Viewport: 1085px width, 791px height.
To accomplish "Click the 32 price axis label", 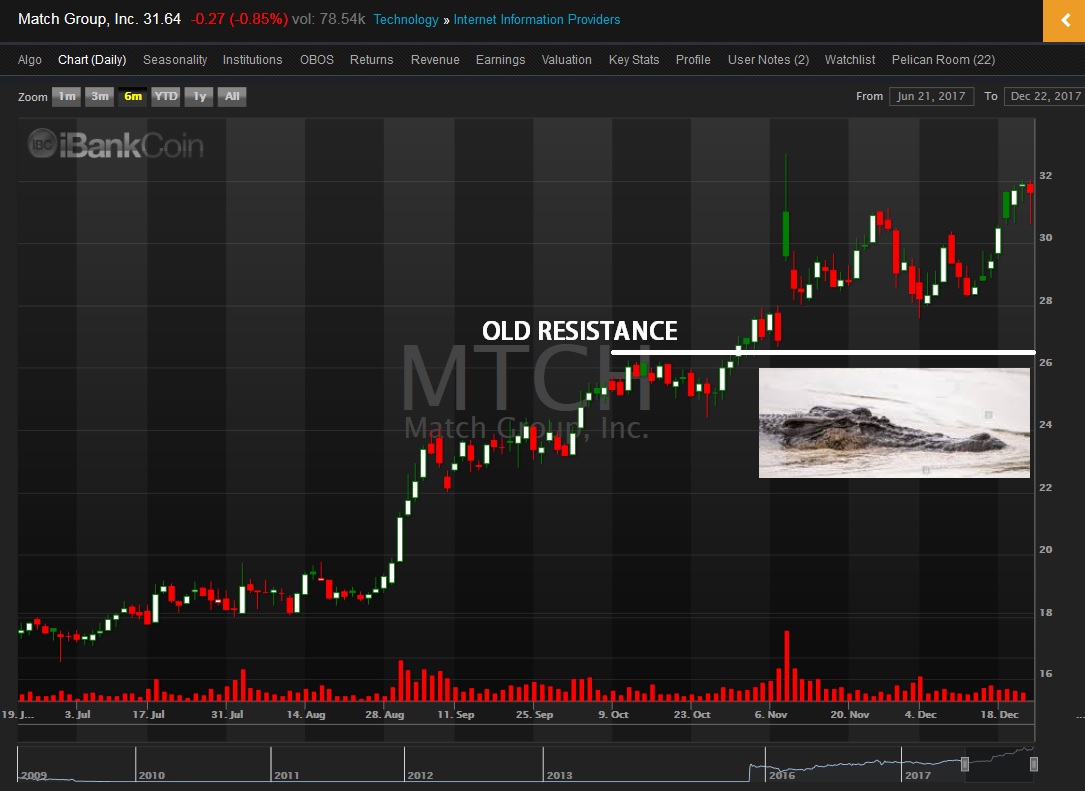I will point(1046,176).
